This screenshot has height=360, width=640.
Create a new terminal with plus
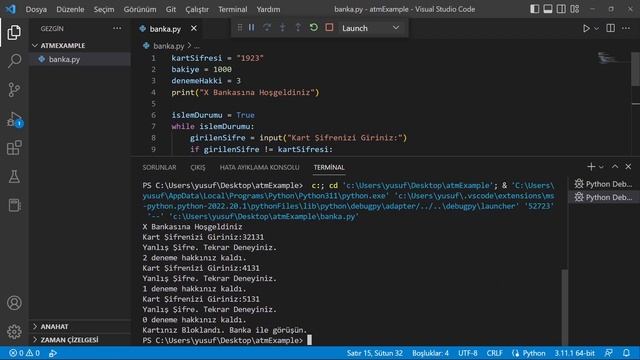(591, 167)
